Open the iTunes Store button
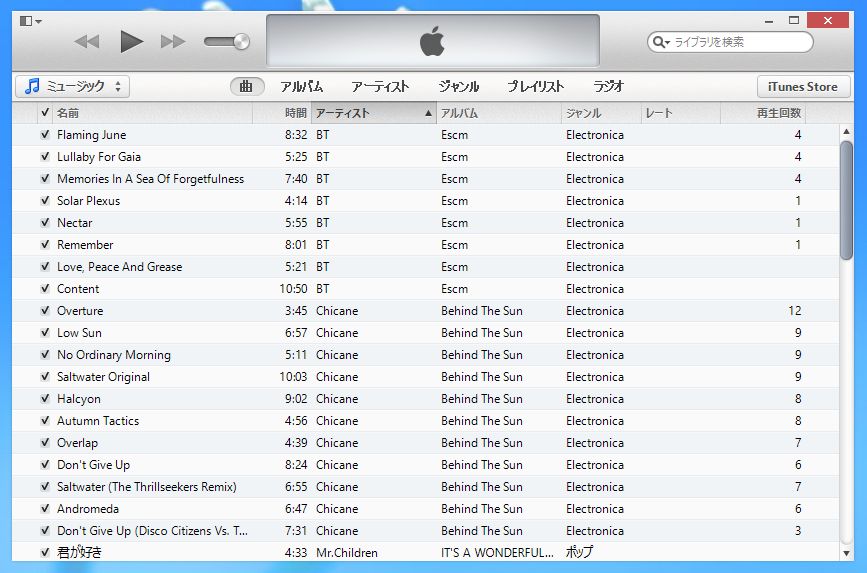Screen dimensions: 867x573 click(x=803, y=87)
